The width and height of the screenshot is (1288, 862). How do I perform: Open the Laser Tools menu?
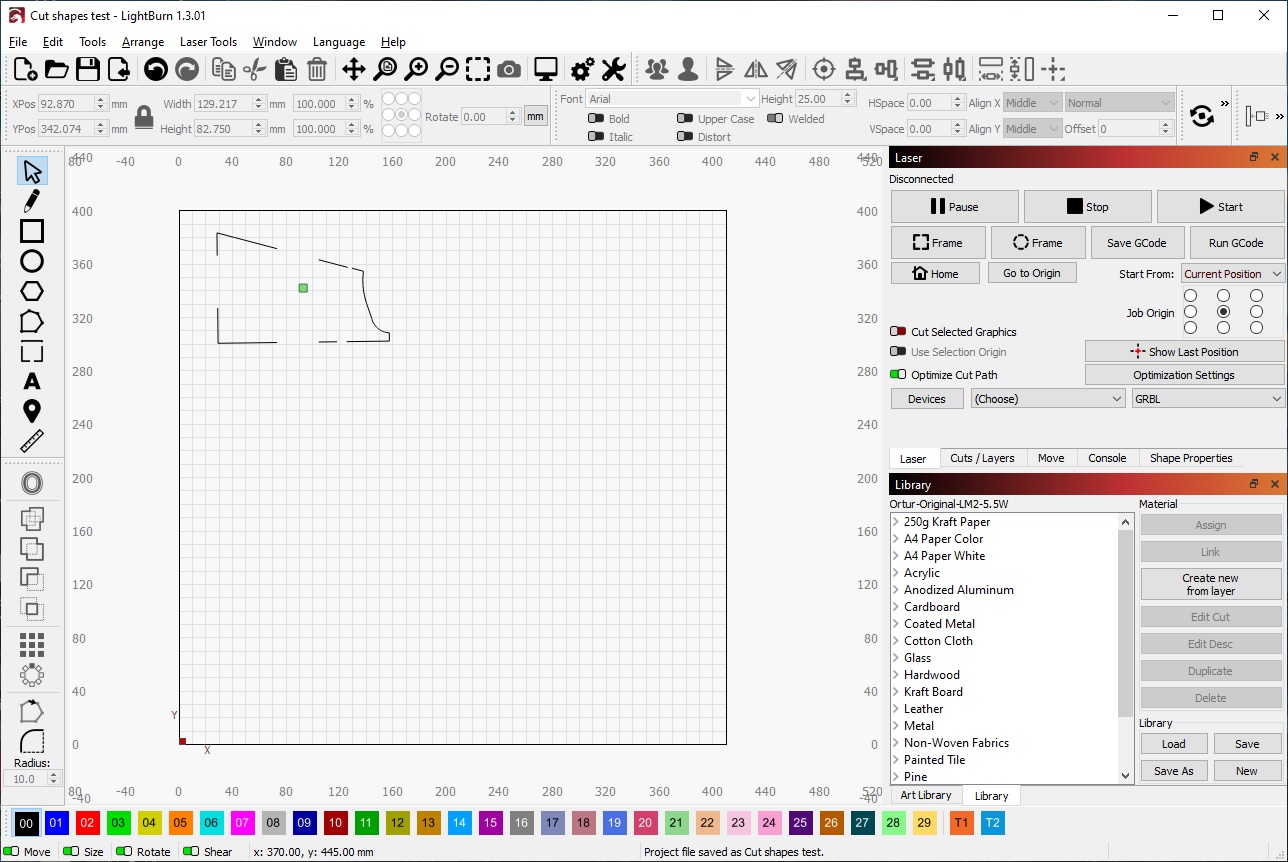pos(208,42)
